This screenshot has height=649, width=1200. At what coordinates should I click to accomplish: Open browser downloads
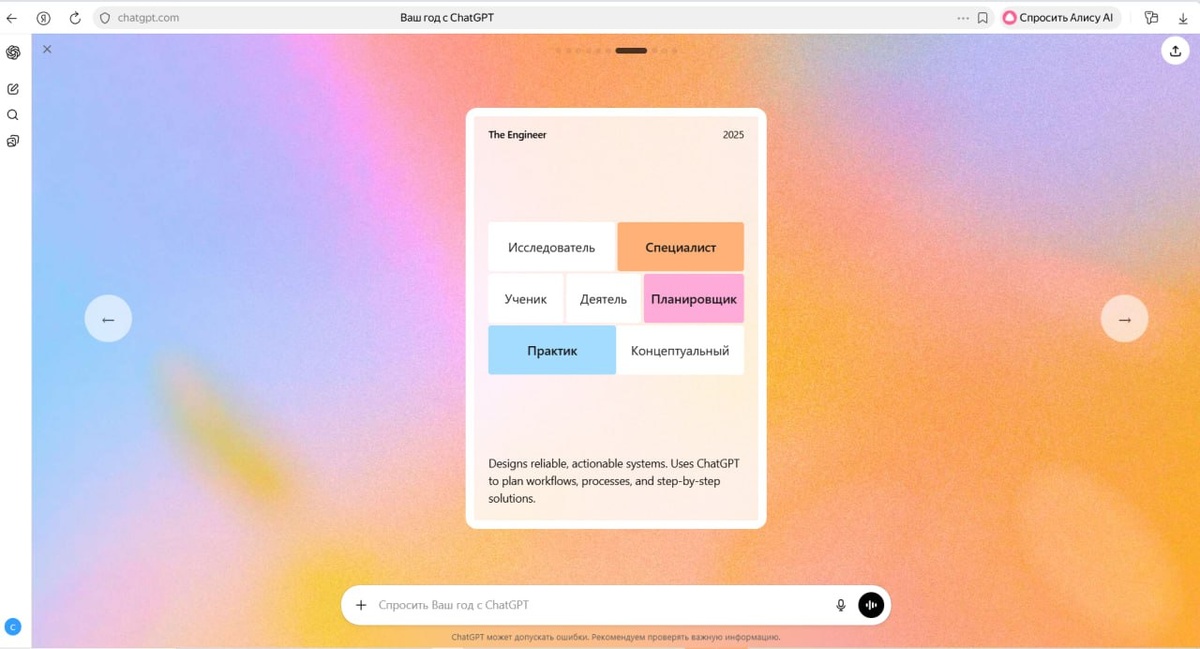(1181, 18)
